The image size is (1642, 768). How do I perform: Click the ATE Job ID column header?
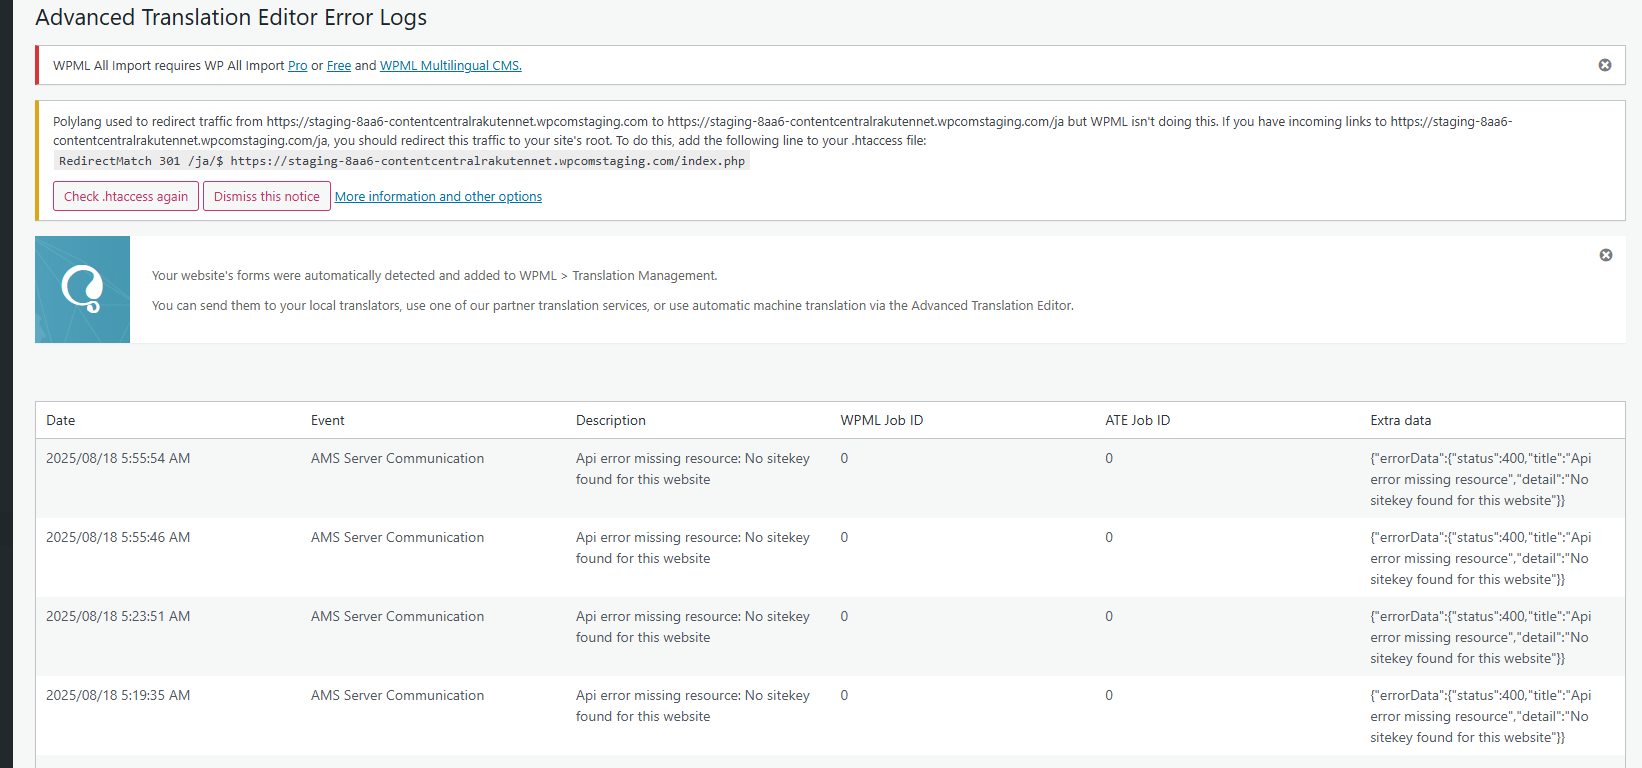(x=1137, y=421)
